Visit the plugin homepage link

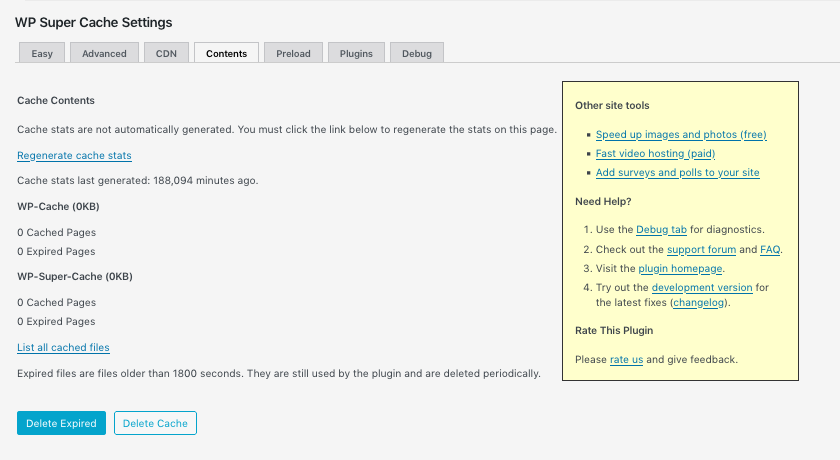[x=680, y=269]
